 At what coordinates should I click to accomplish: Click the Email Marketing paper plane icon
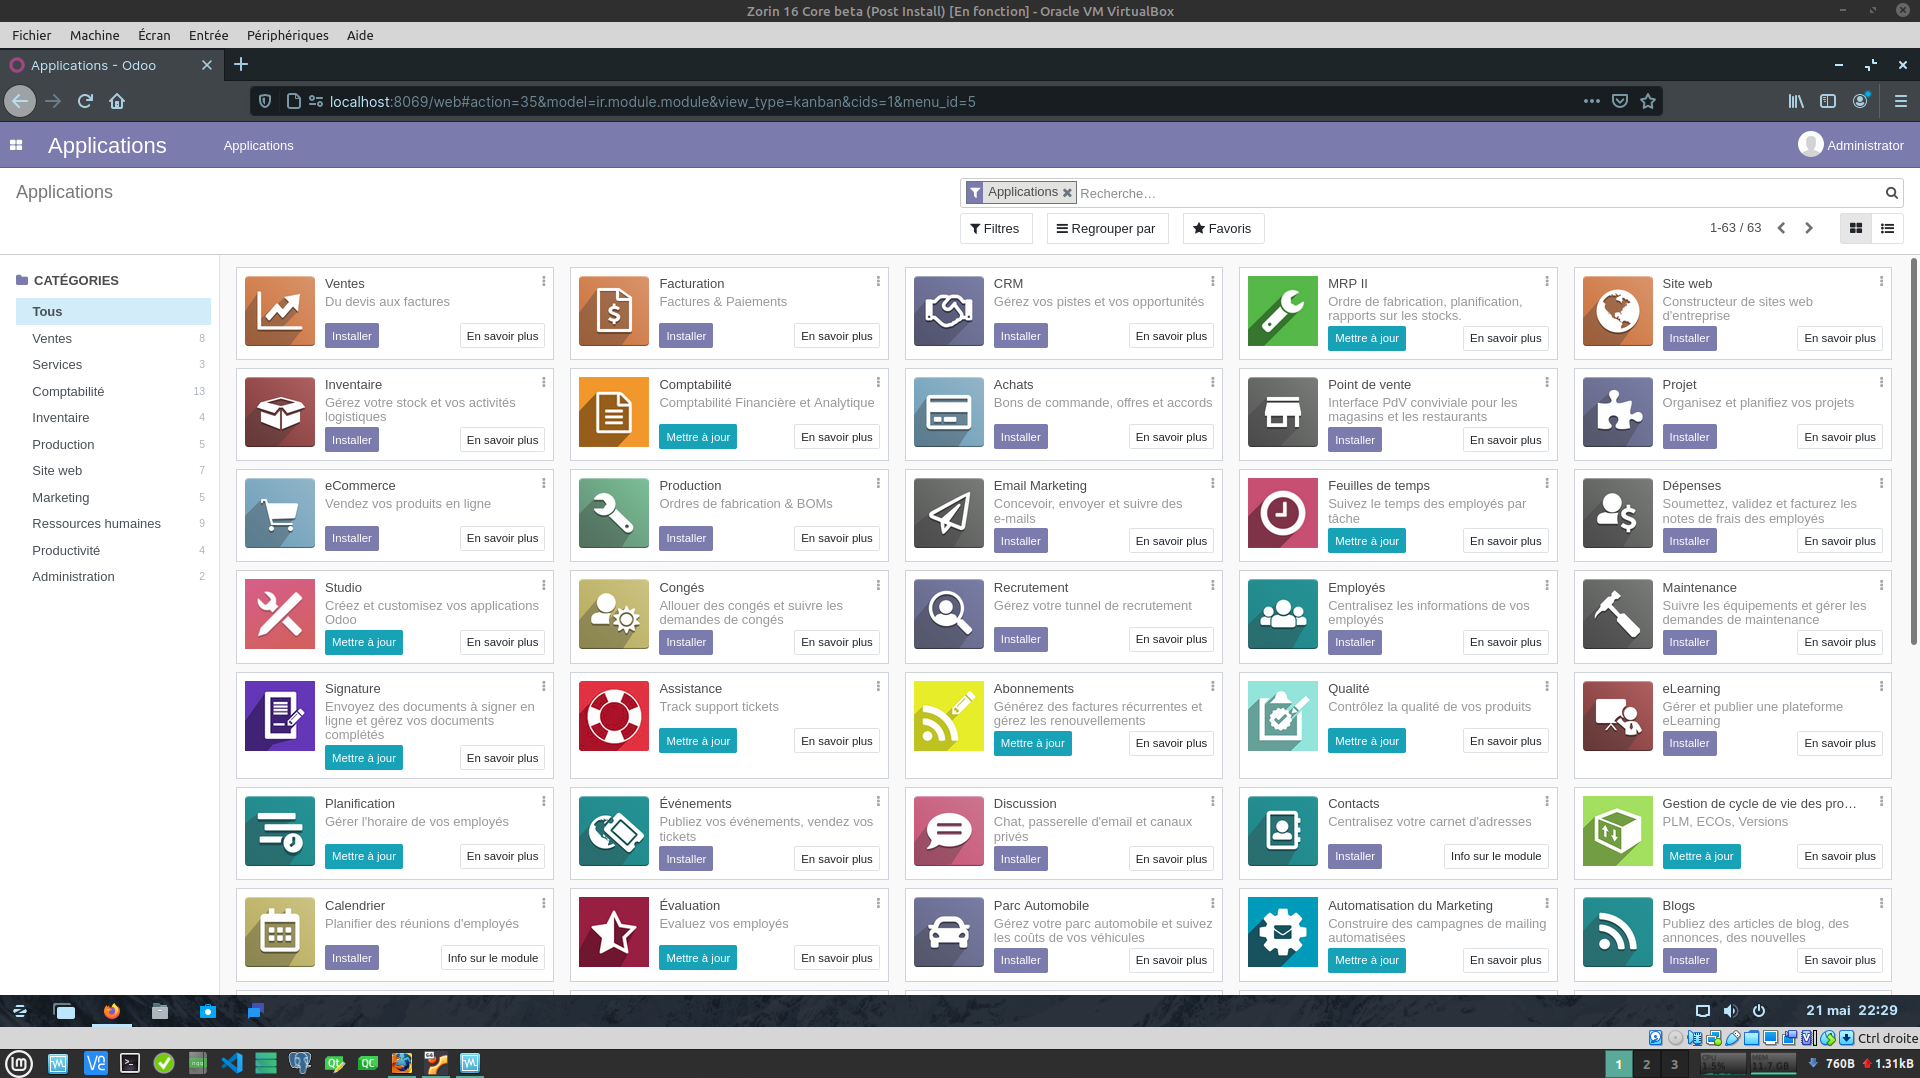click(x=948, y=513)
